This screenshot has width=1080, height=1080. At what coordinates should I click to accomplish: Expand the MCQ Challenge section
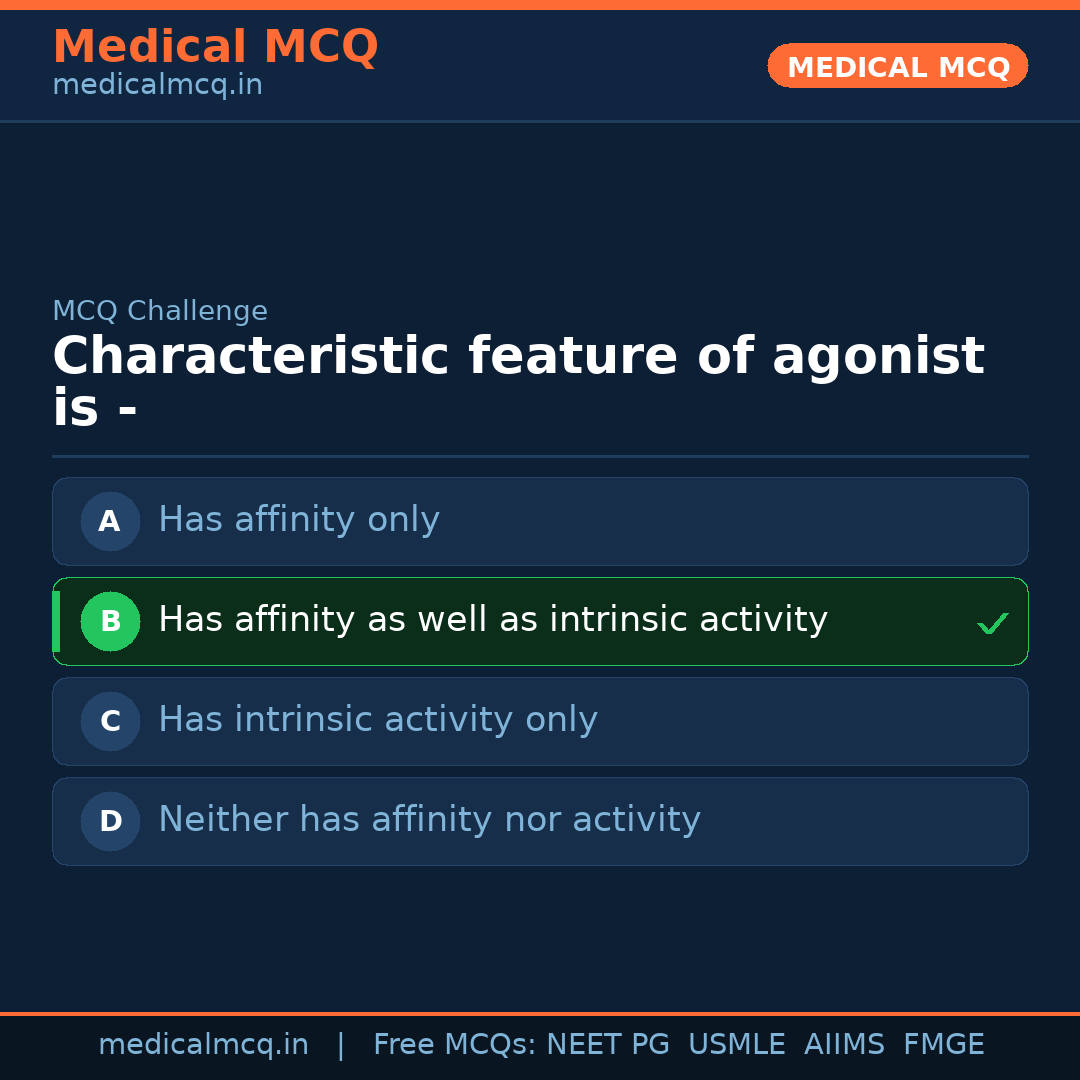(160, 311)
